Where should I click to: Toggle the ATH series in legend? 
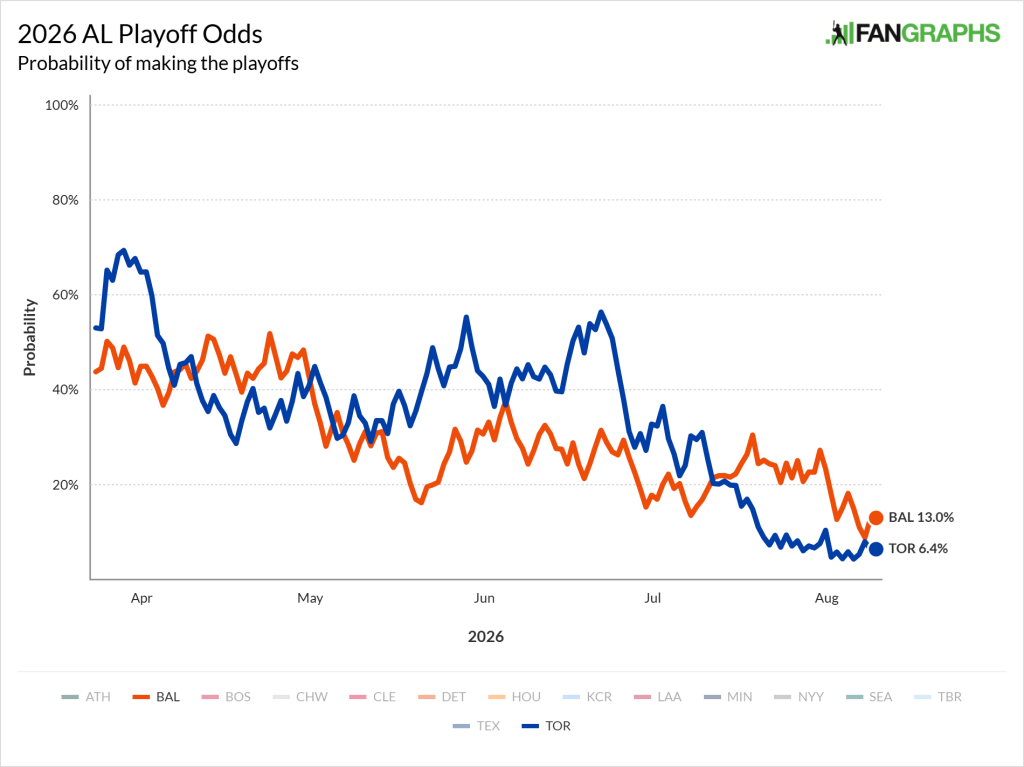click(x=86, y=697)
